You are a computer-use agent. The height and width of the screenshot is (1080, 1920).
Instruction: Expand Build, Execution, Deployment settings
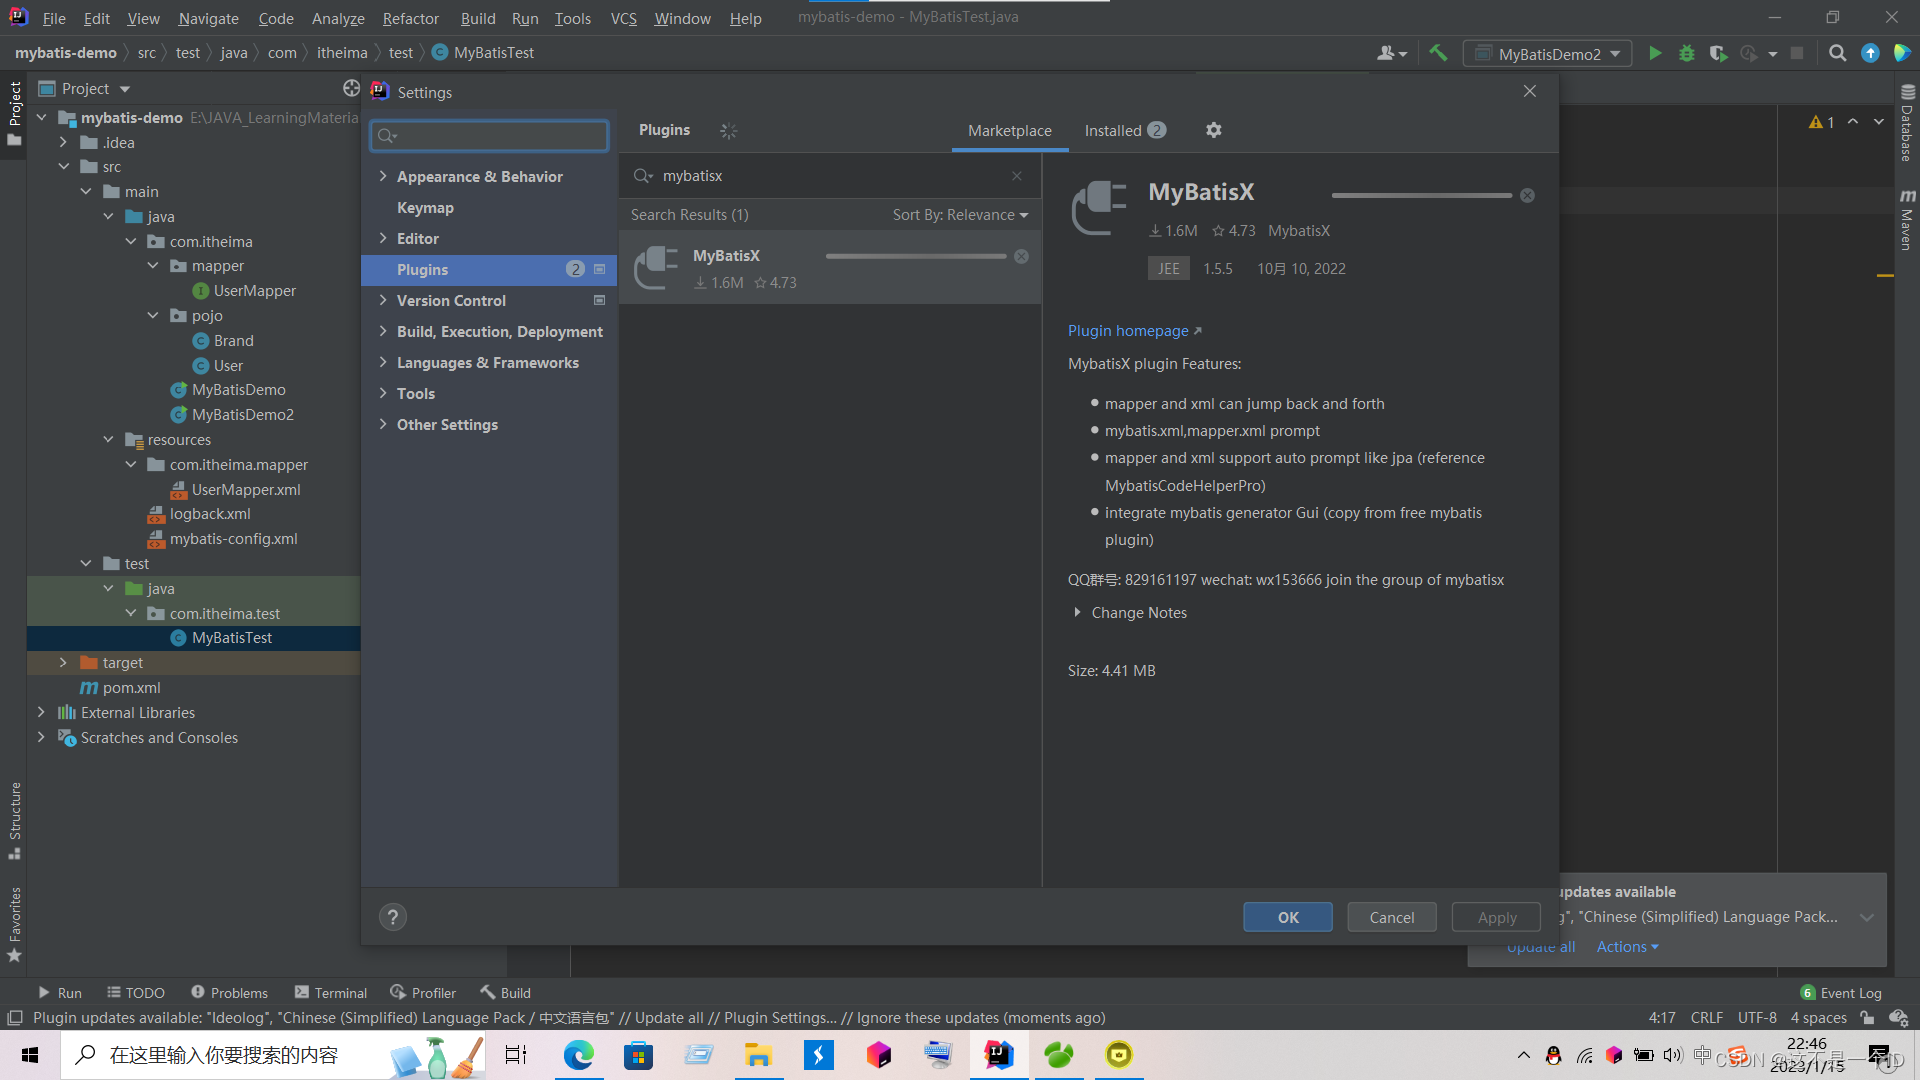[383, 331]
